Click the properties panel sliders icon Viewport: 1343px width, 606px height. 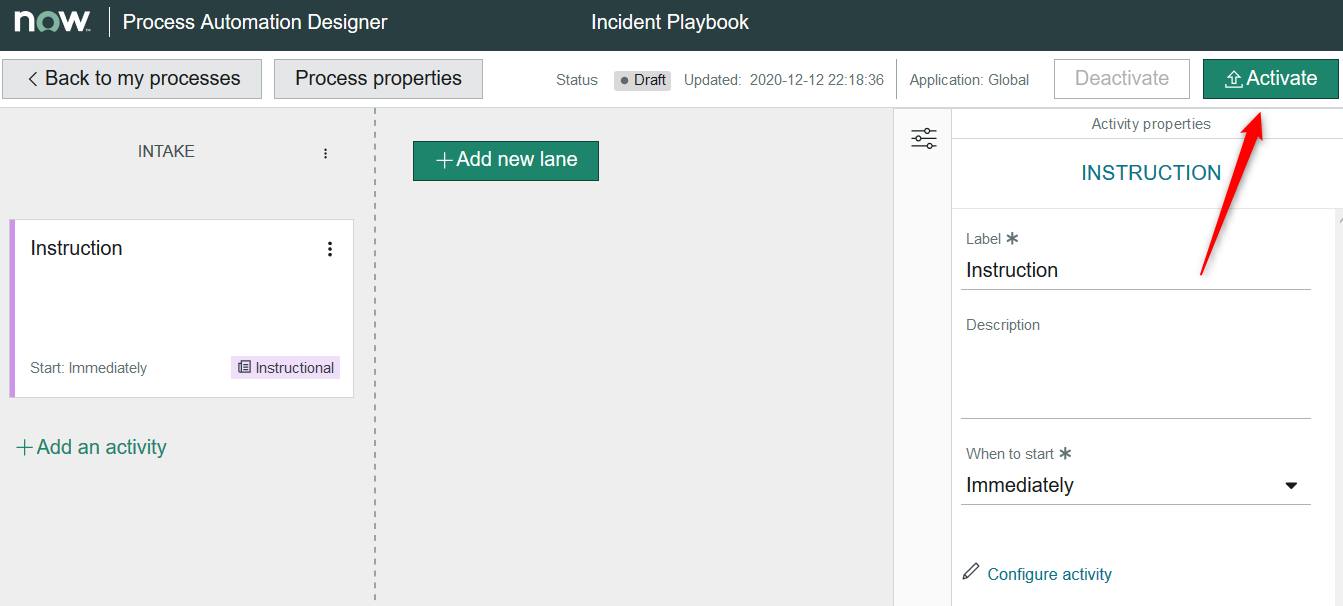click(923, 138)
